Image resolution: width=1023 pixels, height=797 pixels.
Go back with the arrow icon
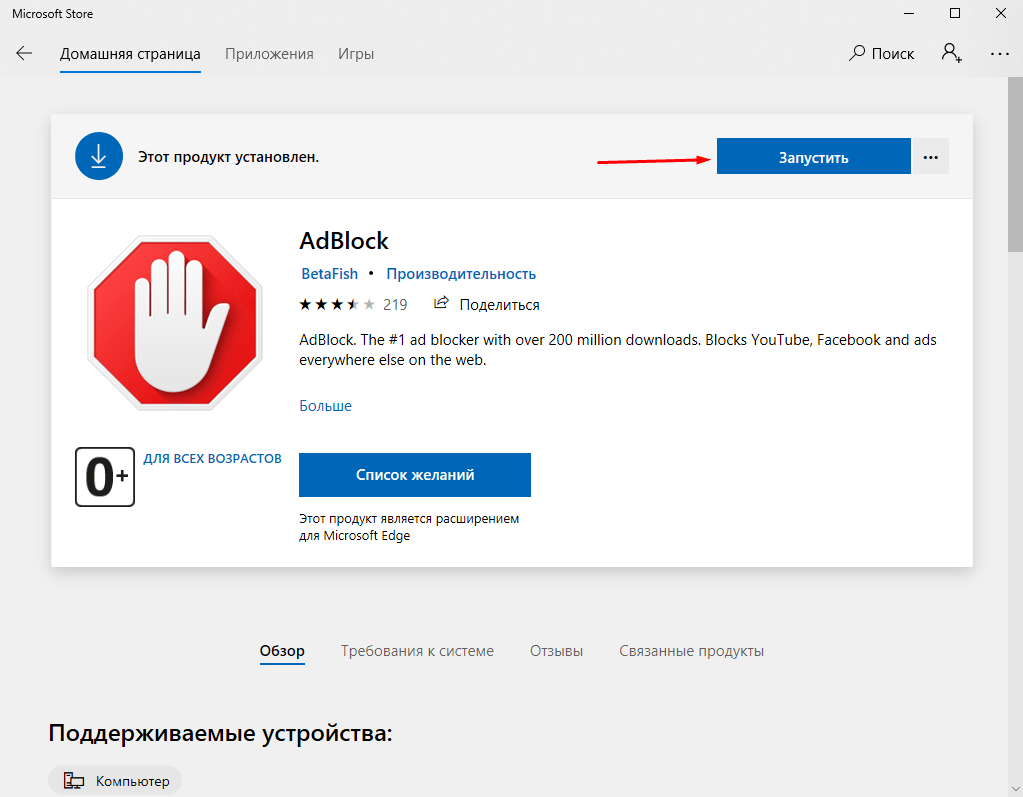(24, 53)
